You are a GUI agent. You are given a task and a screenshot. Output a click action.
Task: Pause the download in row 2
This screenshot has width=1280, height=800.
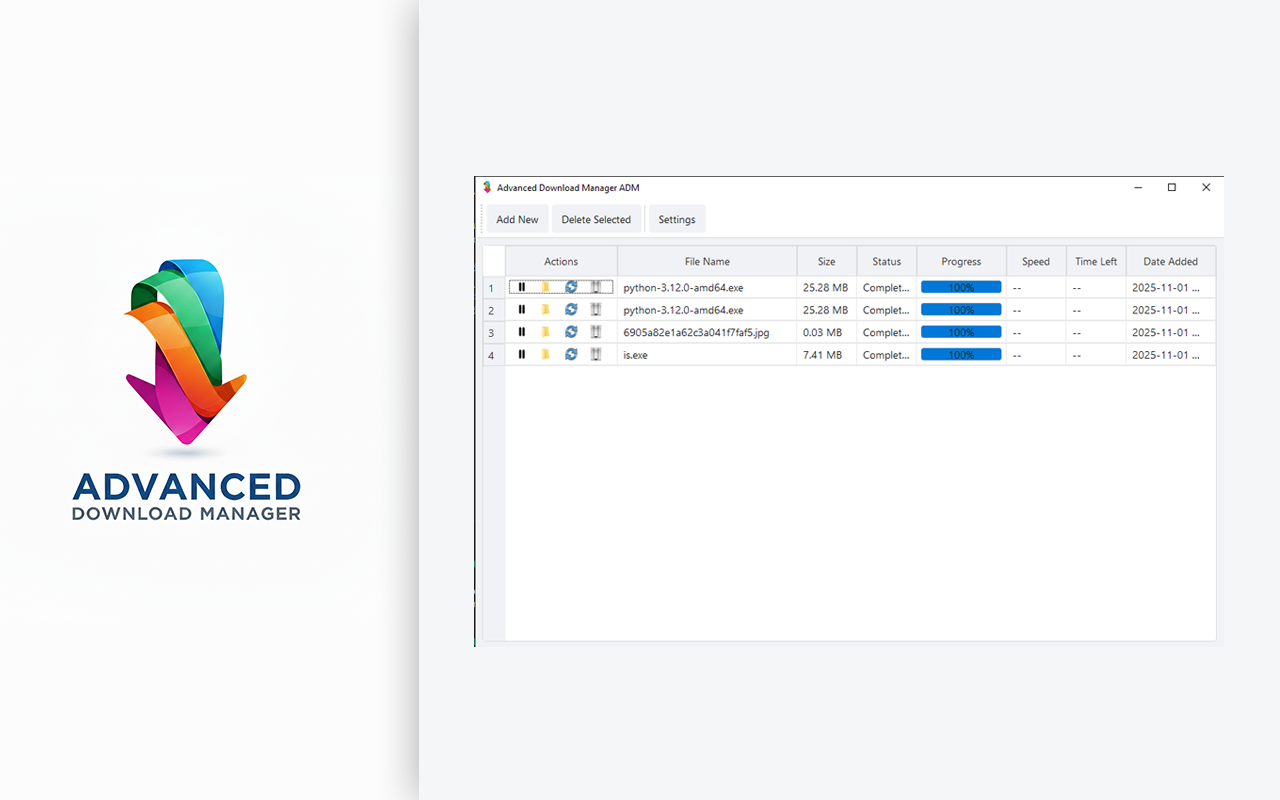[521, 309]
